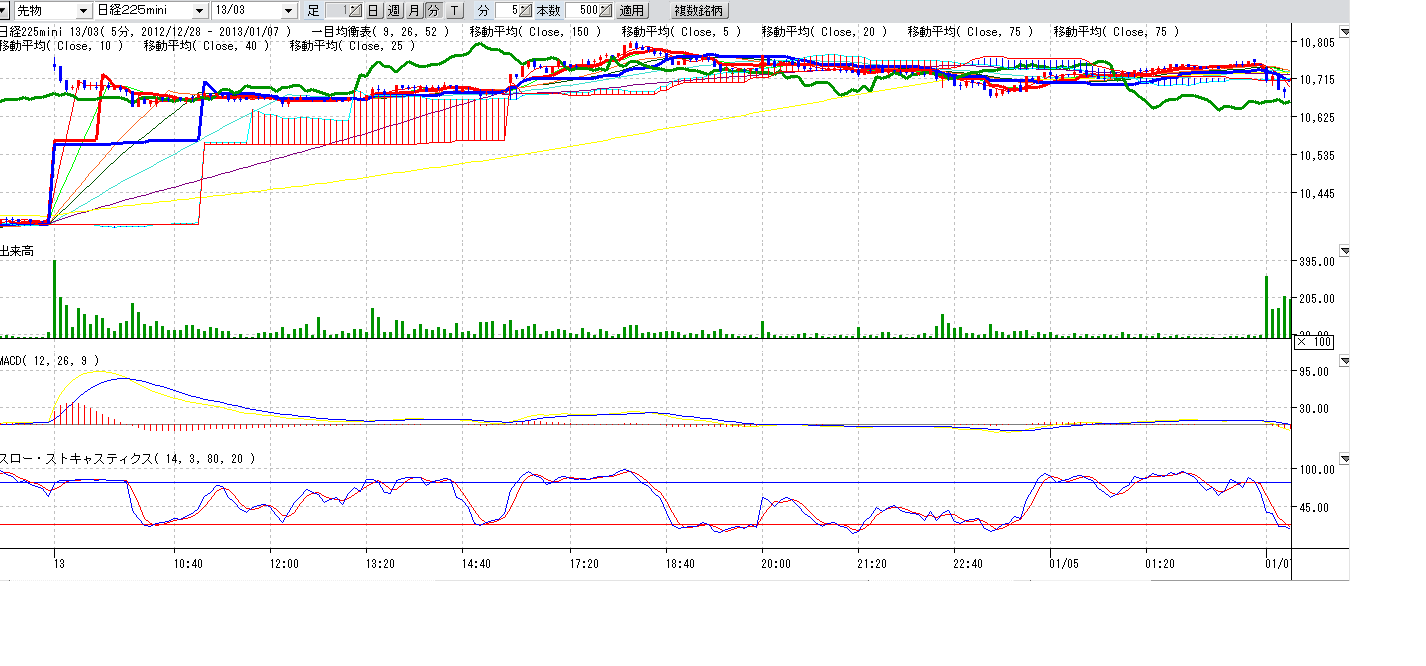The width and height of the screenshot is (1426, 666).
Task: Click the stepper beside the 500 bar count
Action: [605, 10]
